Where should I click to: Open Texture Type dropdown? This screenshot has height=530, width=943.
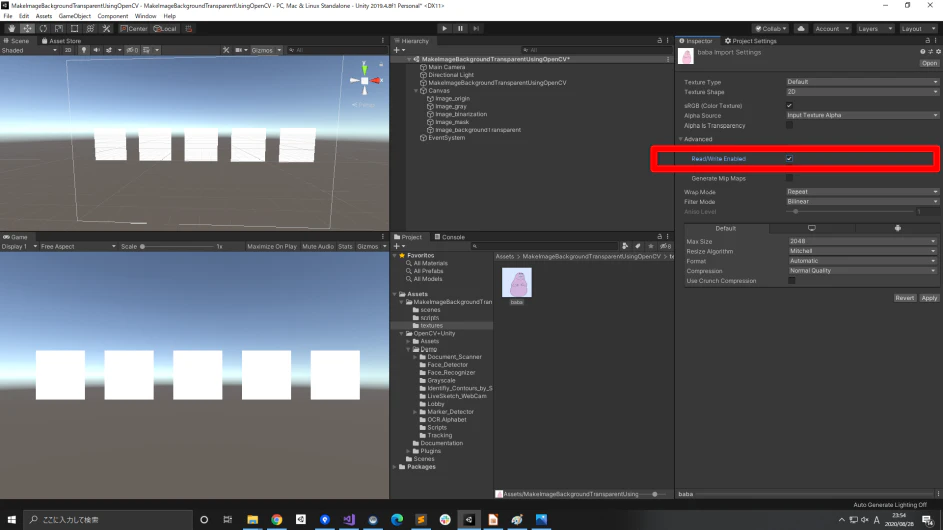(x=862, y=82)
